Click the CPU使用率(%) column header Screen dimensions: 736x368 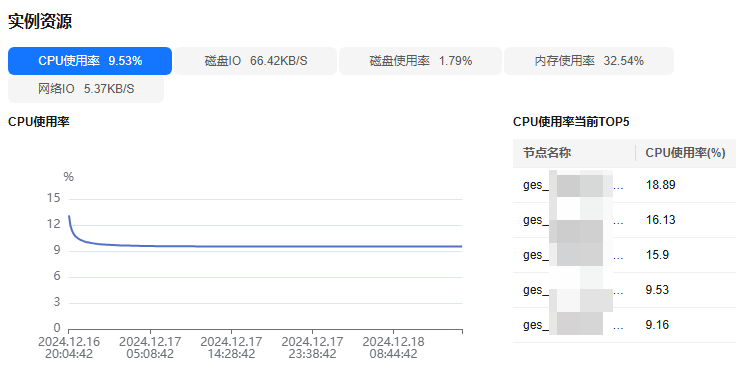coord(686,153)
